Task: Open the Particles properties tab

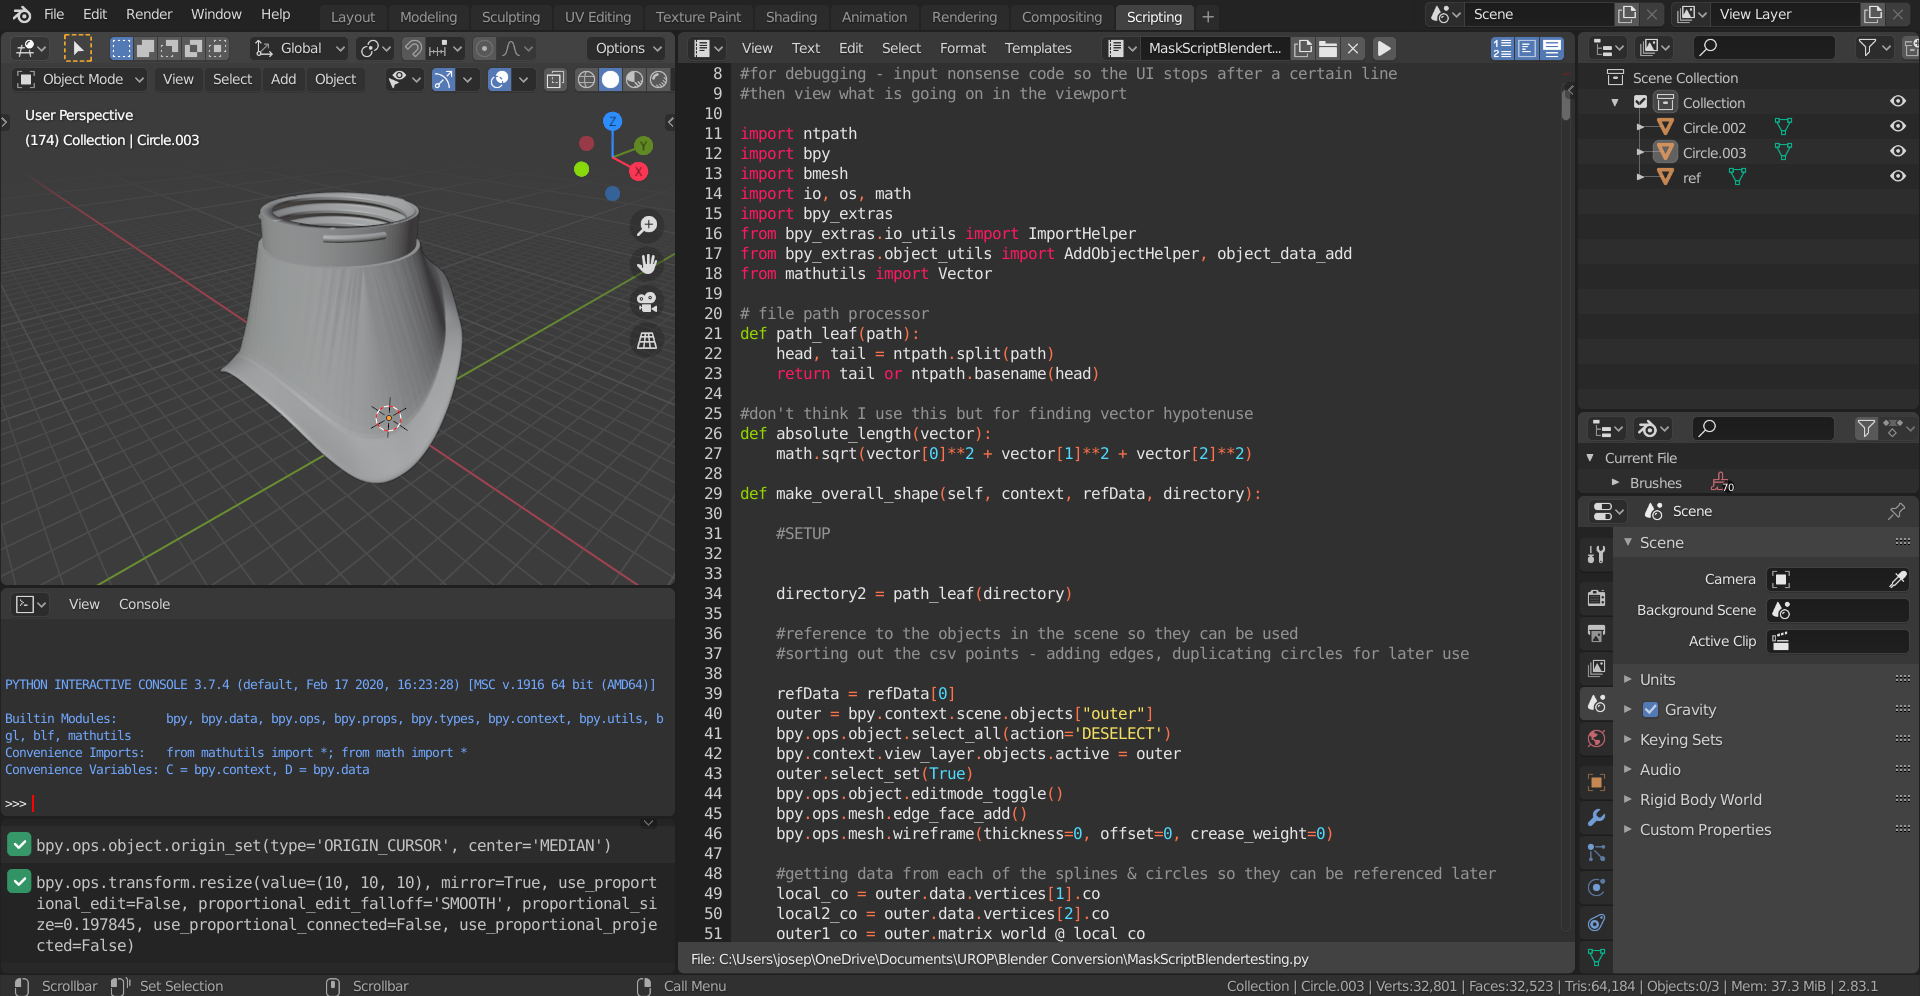Action: [x=1596, y=852]
